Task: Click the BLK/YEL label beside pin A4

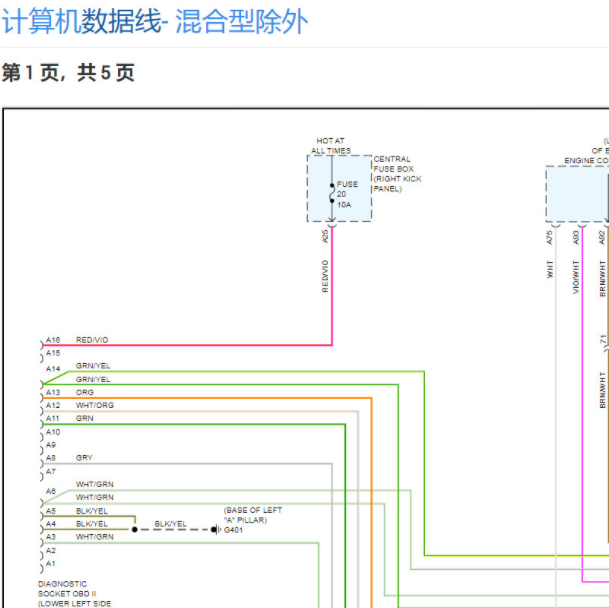Action: [x=92, y=524]
